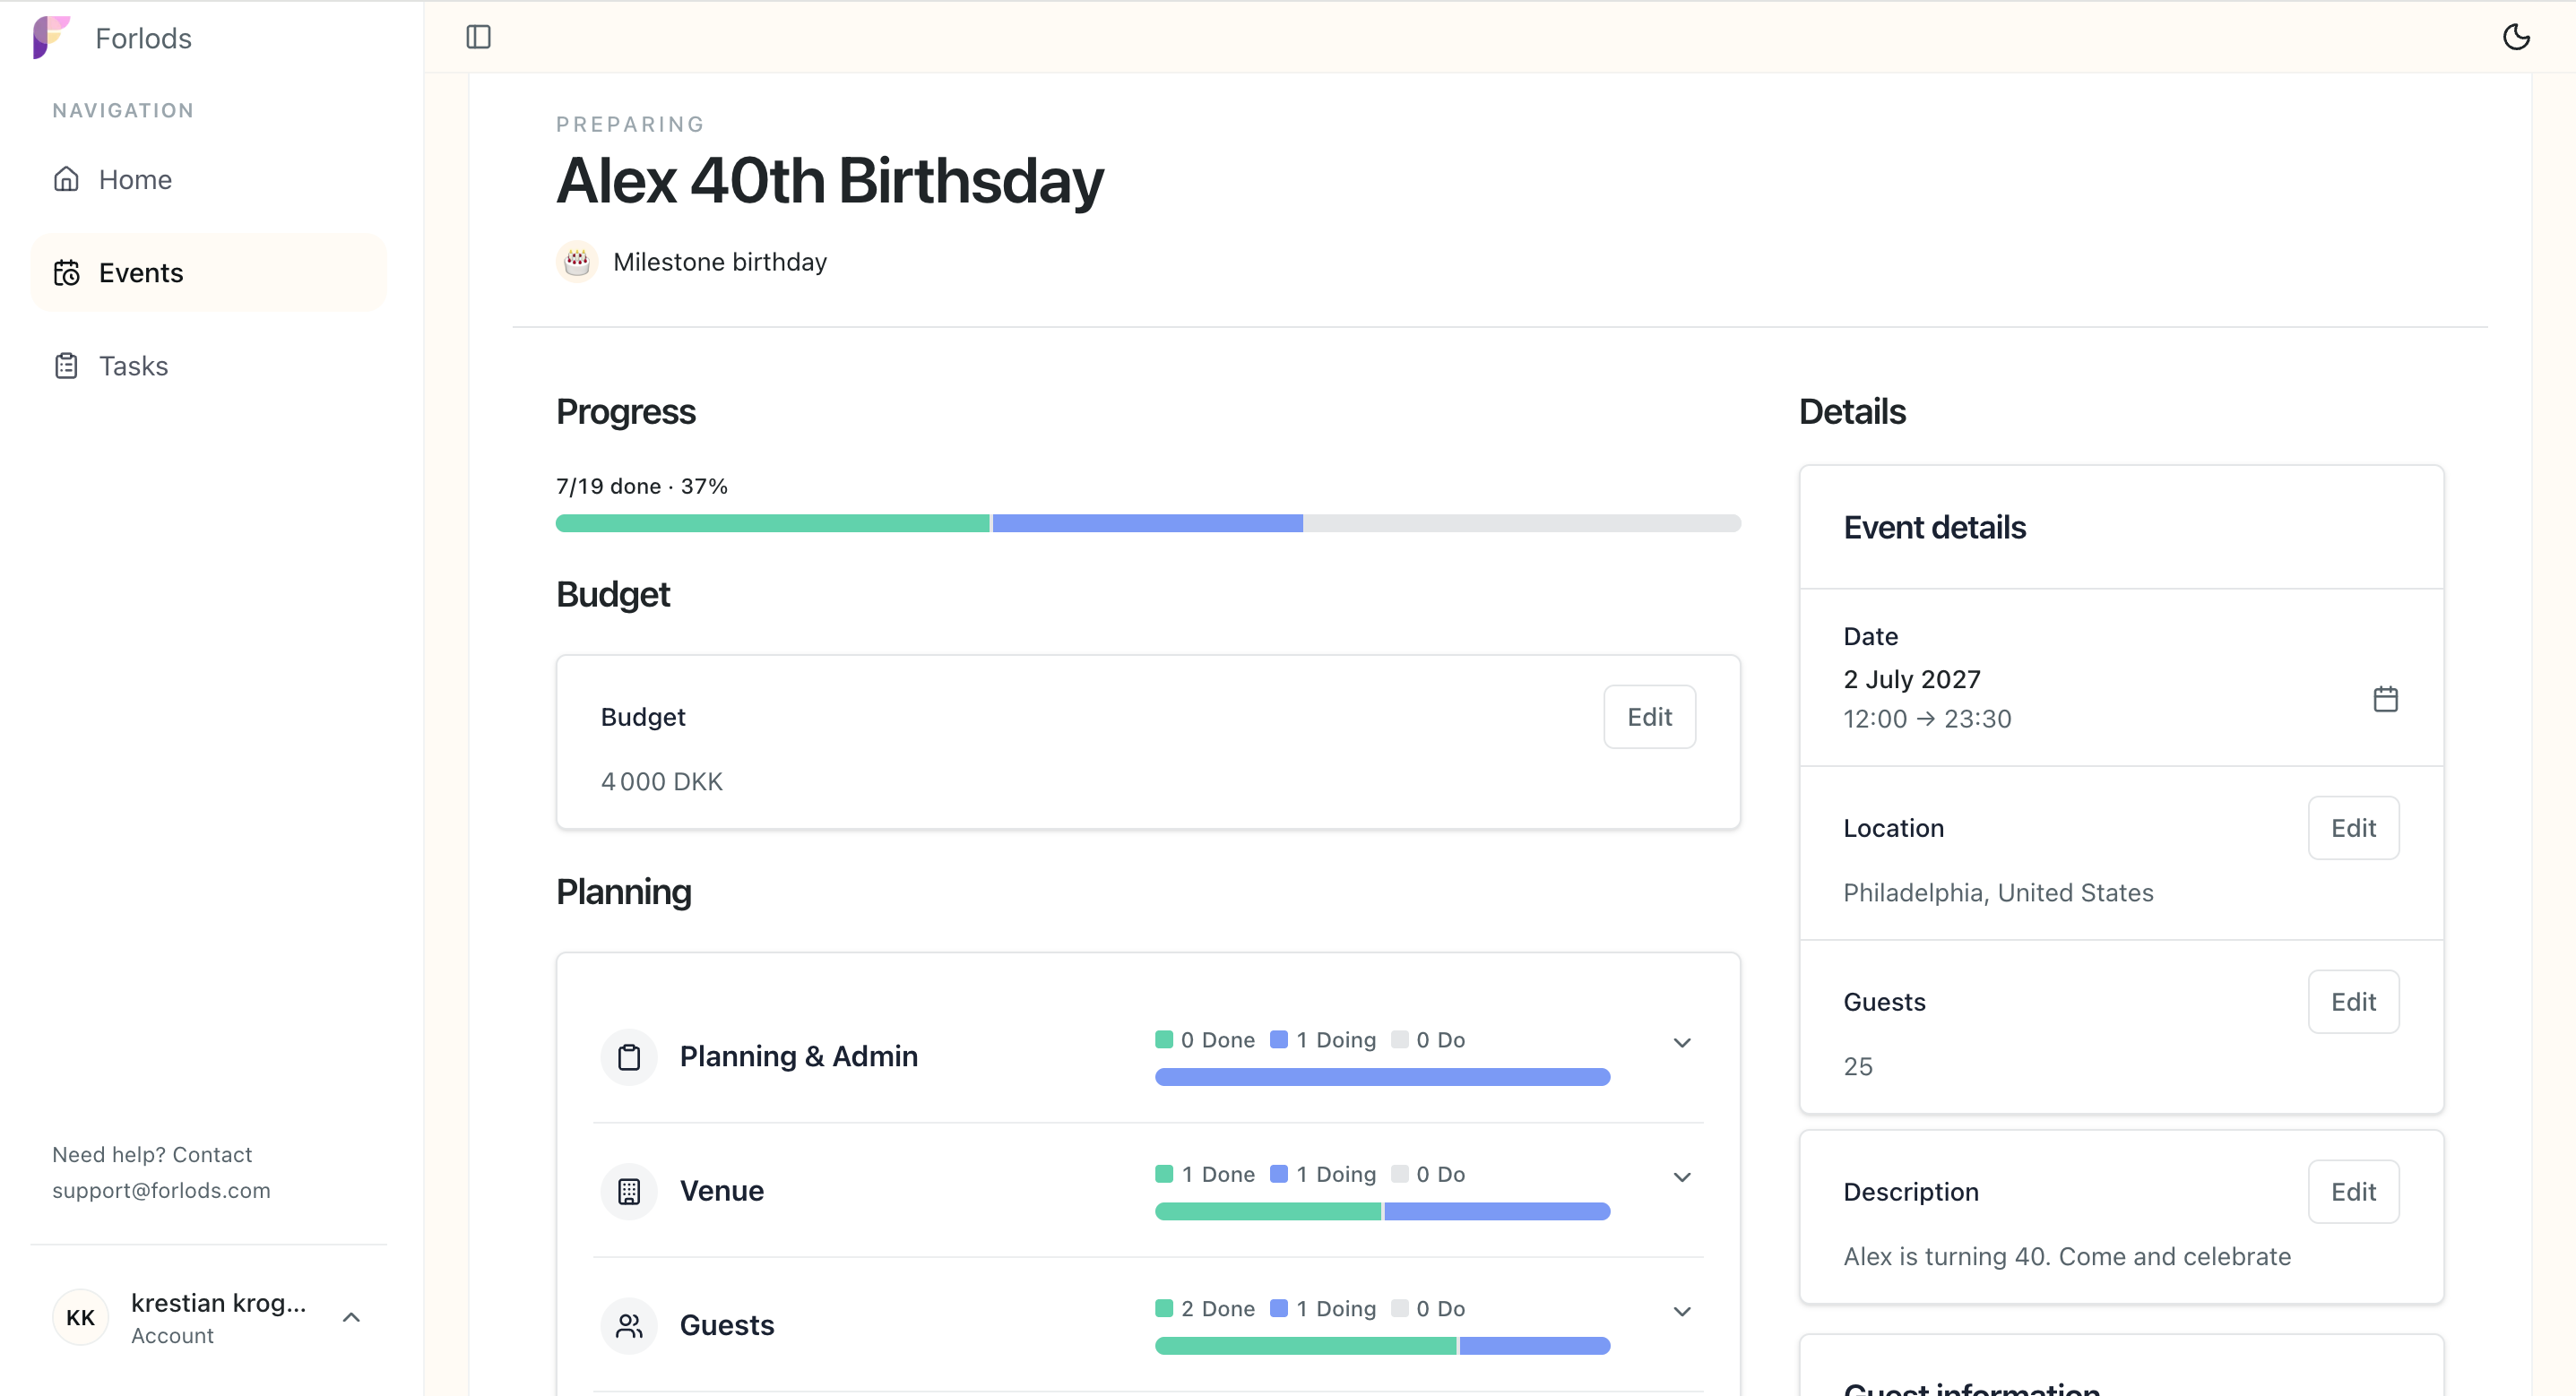Toggle the sidebar panel icon
The width and height of the screenshot is (2576, 1396).
tap(478, 37)
